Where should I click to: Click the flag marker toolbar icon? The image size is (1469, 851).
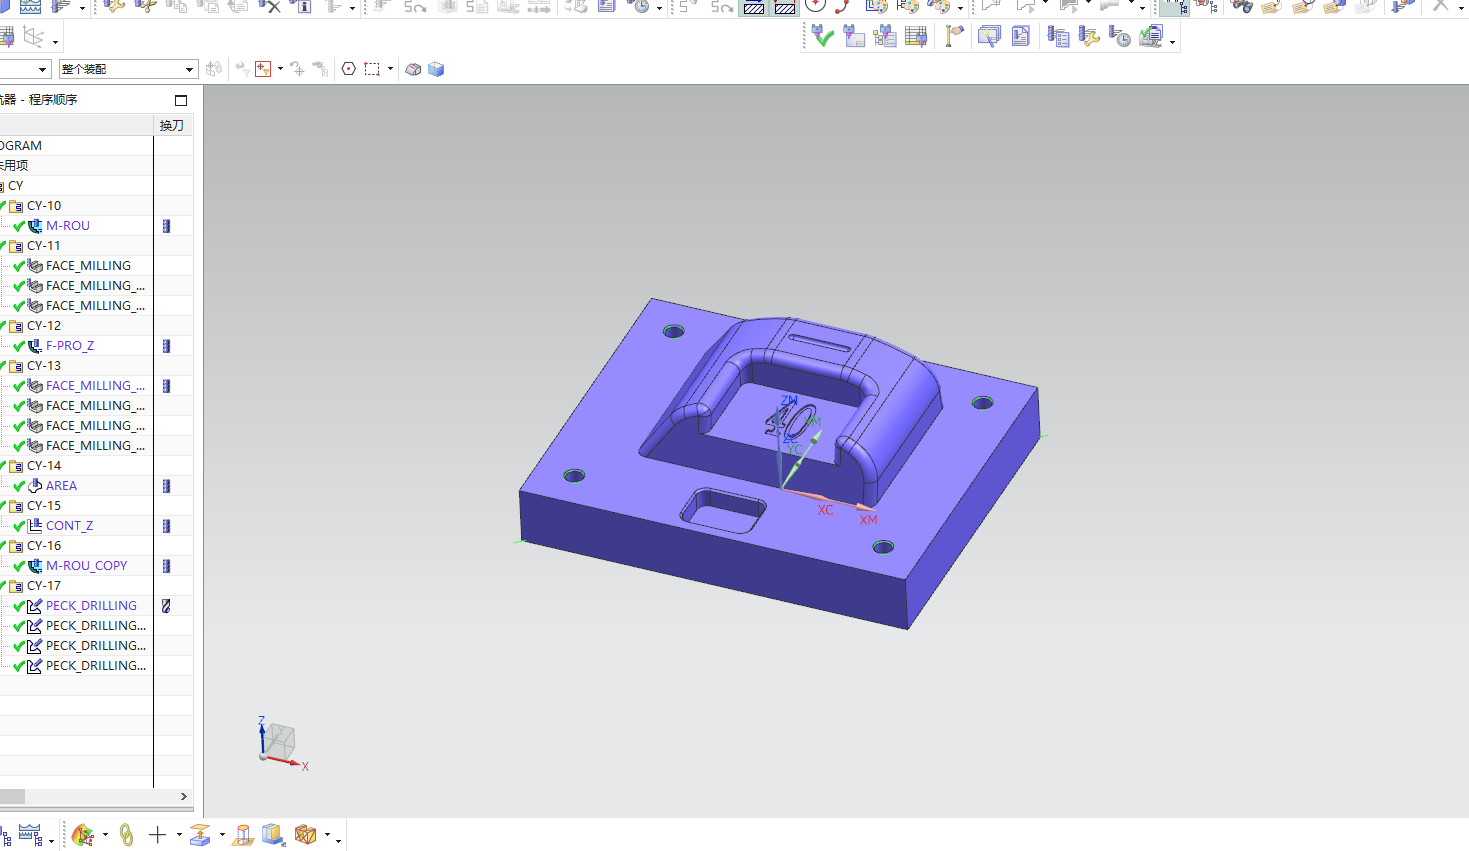coord(954,37)
